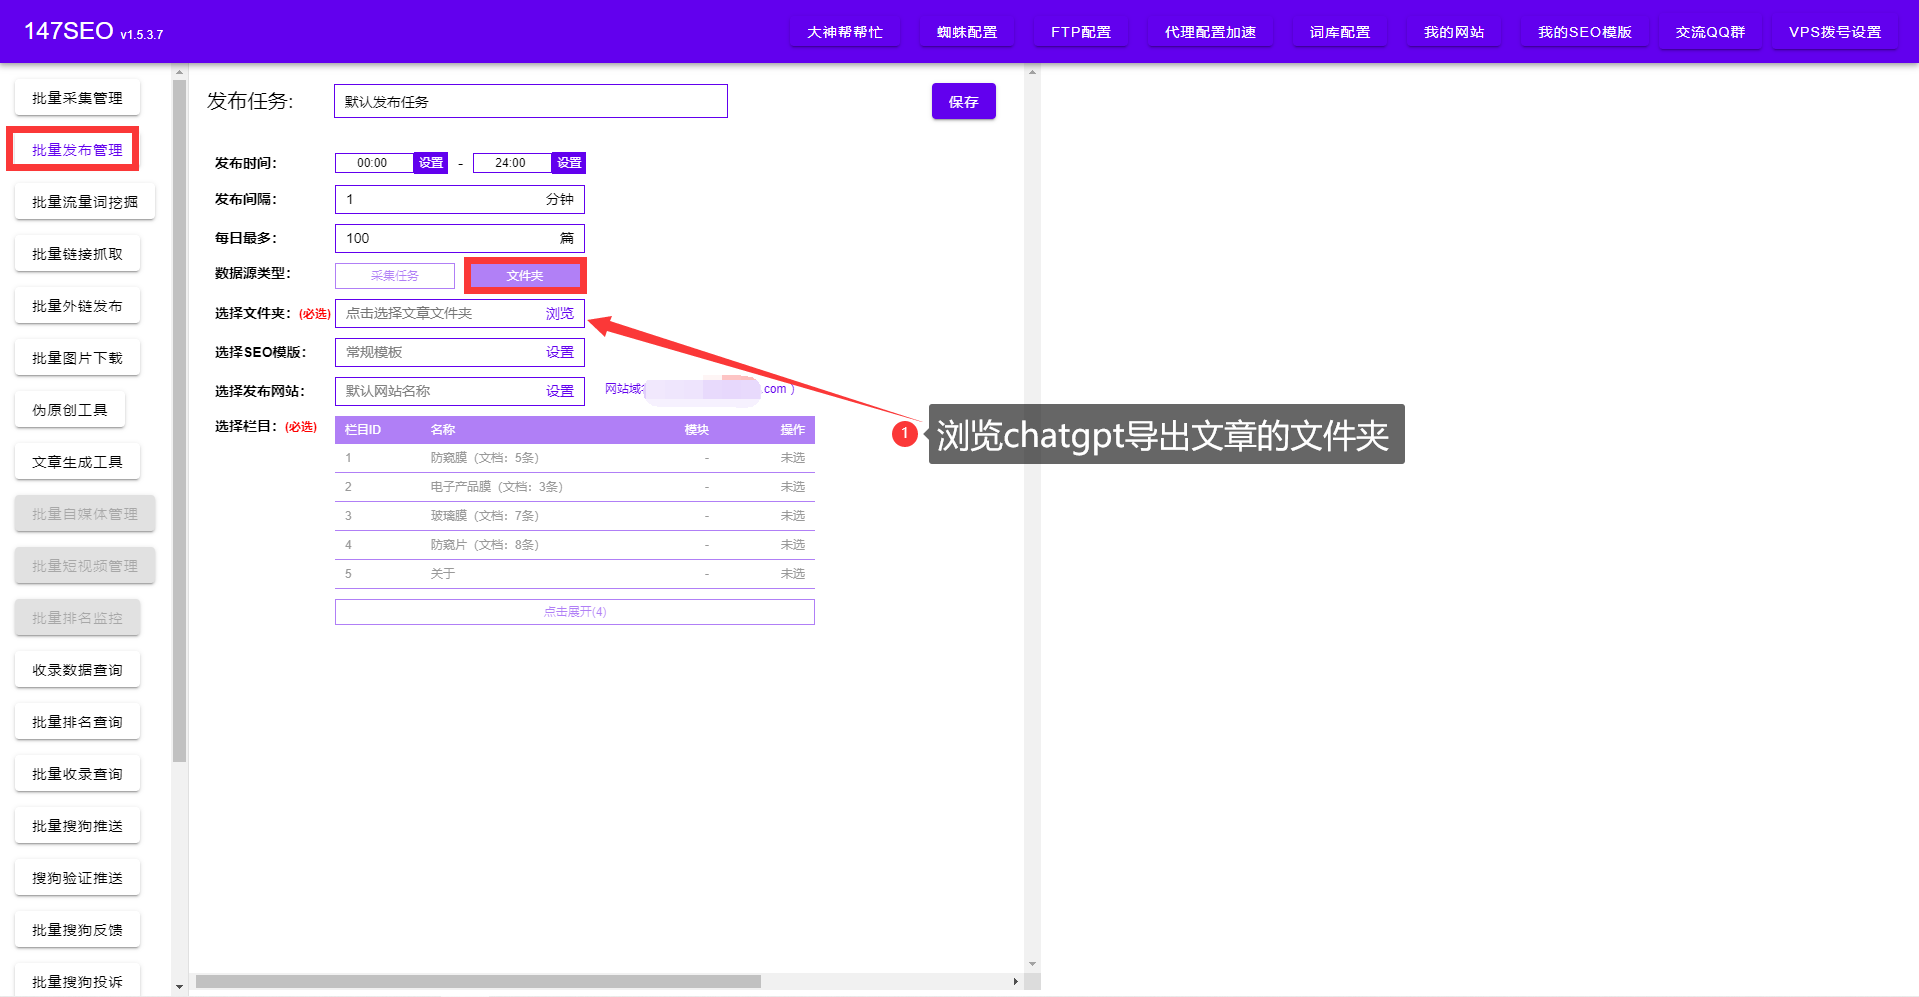Click 浏览 to choose article folder
Viewport: 1919px width, 997px height.
click(559, 314)
